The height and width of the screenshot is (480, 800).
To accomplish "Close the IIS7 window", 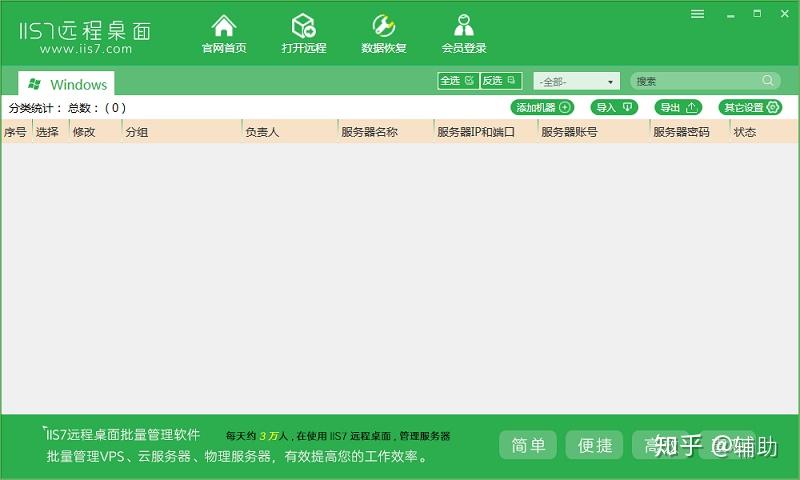I will coord(785,14).
